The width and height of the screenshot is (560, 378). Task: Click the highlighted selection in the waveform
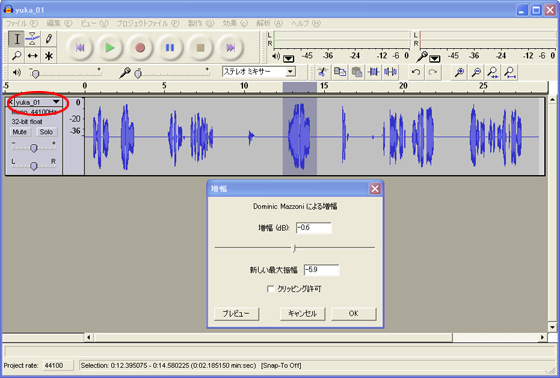click(300, 136)
